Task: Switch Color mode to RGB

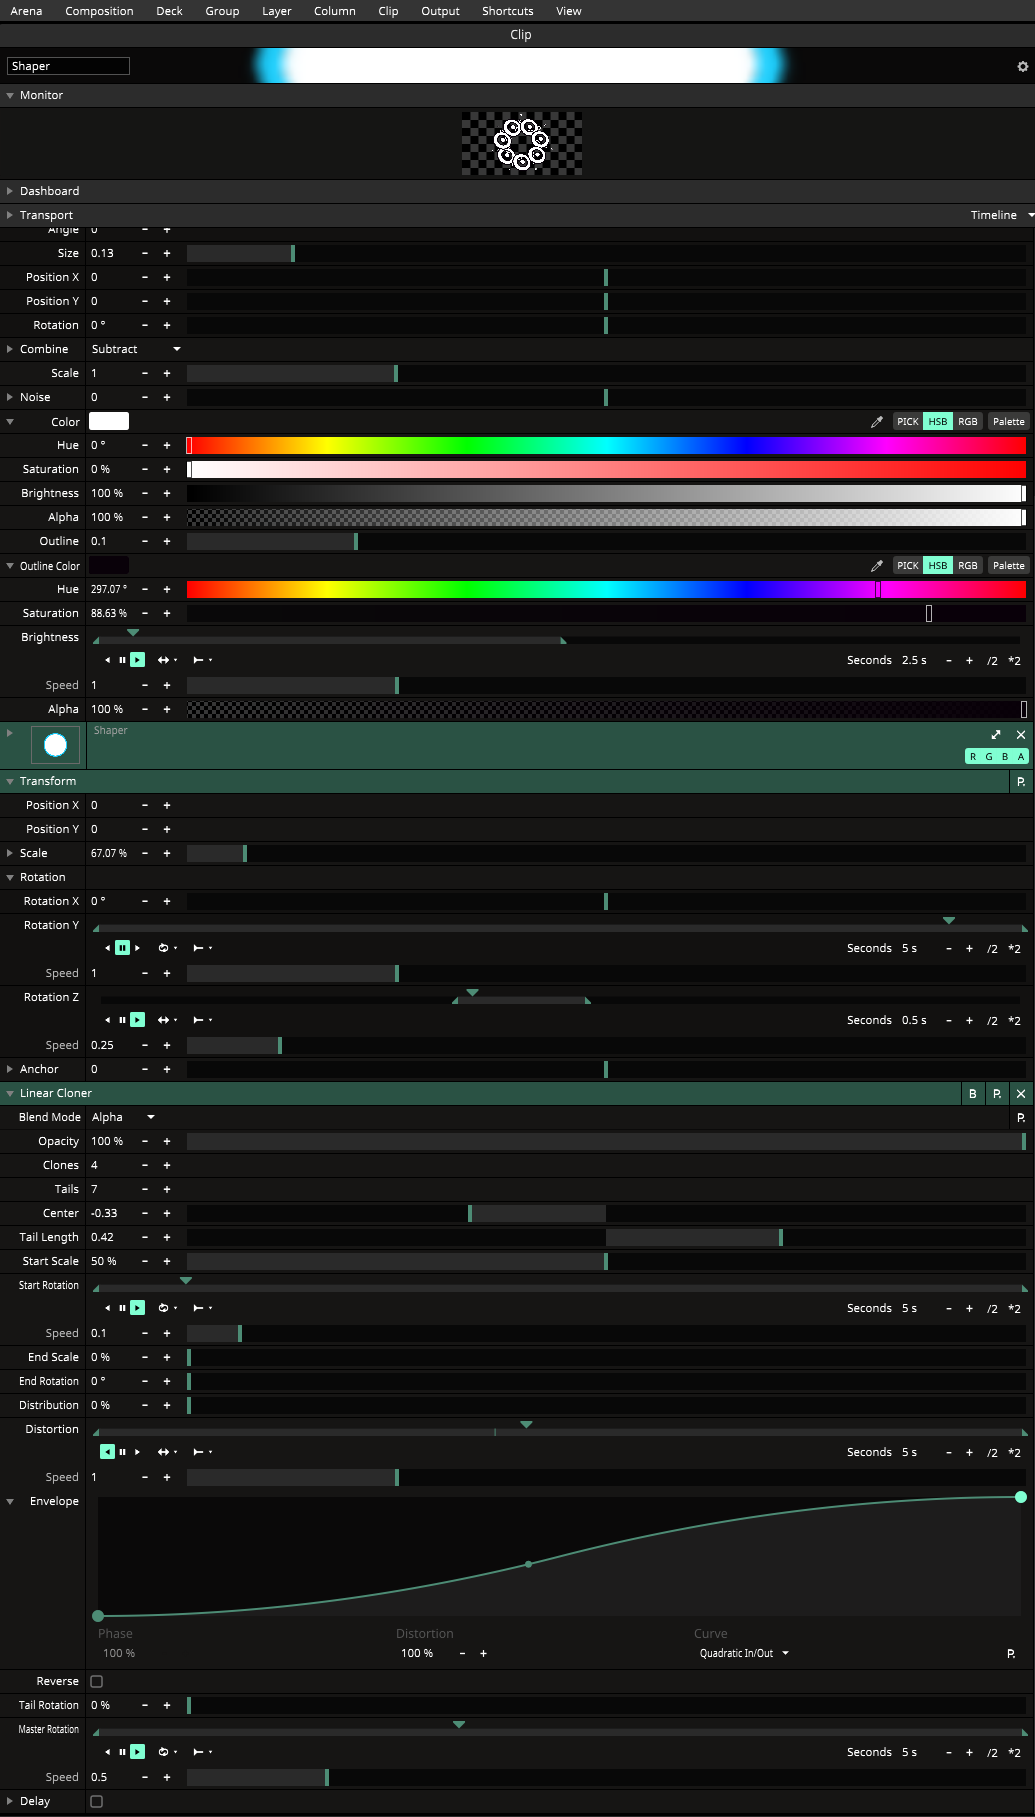Action: (x=967, y=422)
